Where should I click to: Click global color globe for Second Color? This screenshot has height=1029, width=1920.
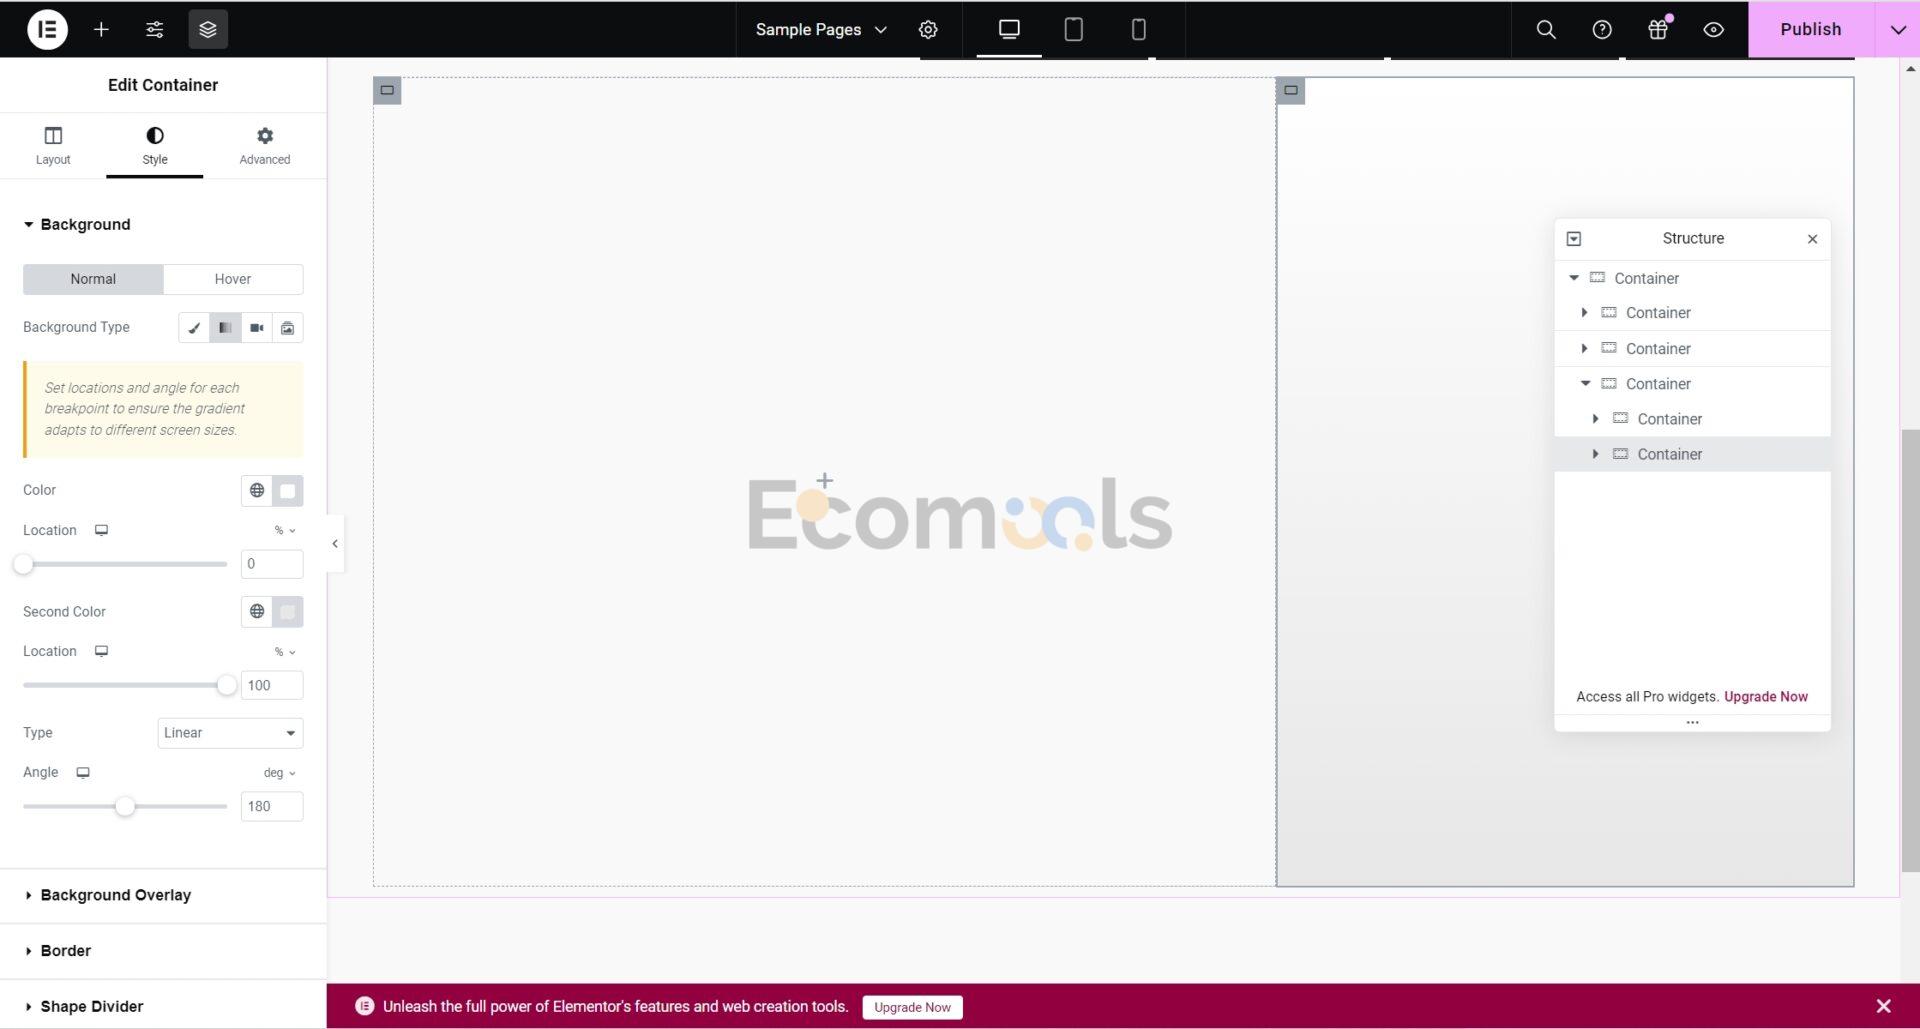(x=257, y=612)
